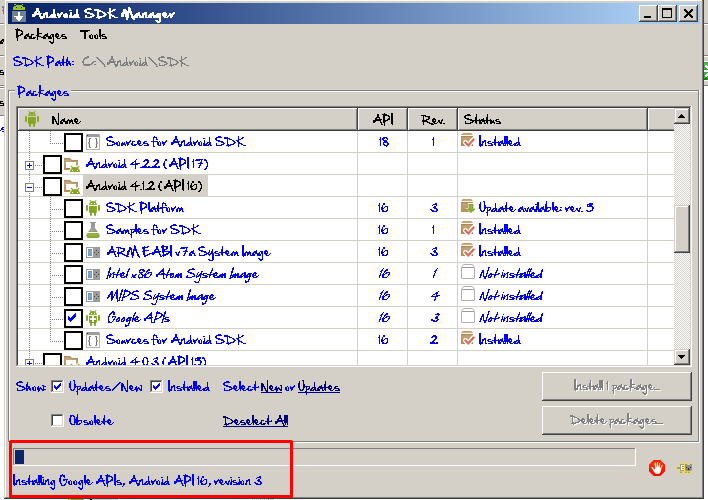
Task: Click the scrollbar up arrow in package list
Action: 681,117
